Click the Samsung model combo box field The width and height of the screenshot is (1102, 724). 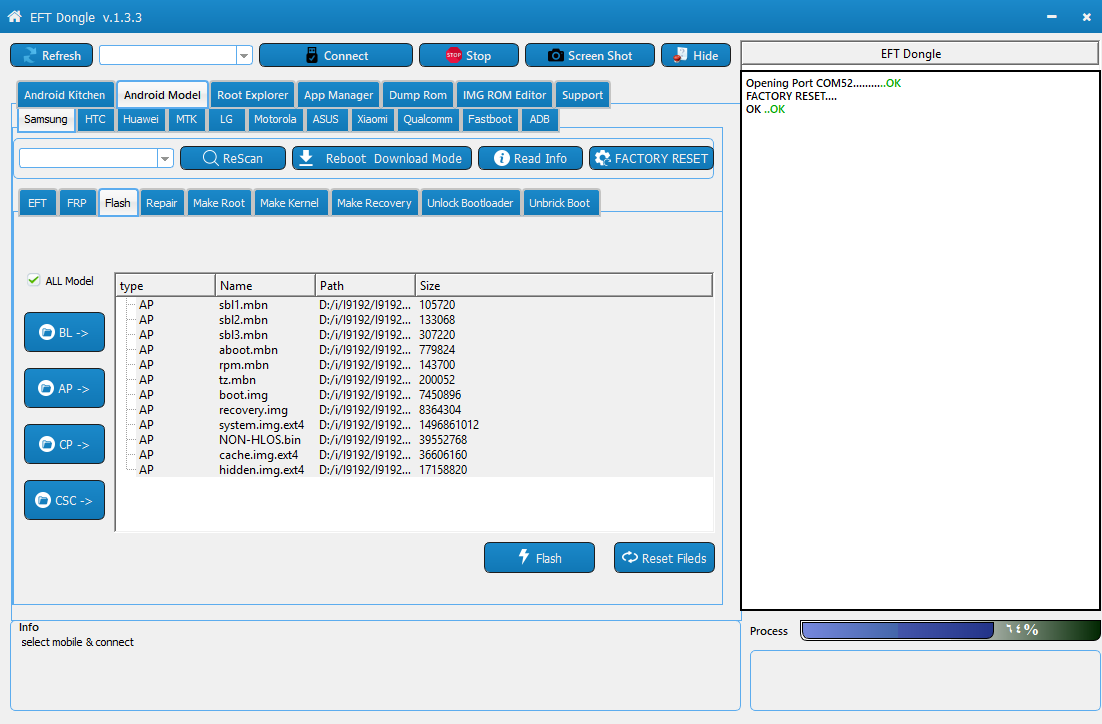(89, 158)
